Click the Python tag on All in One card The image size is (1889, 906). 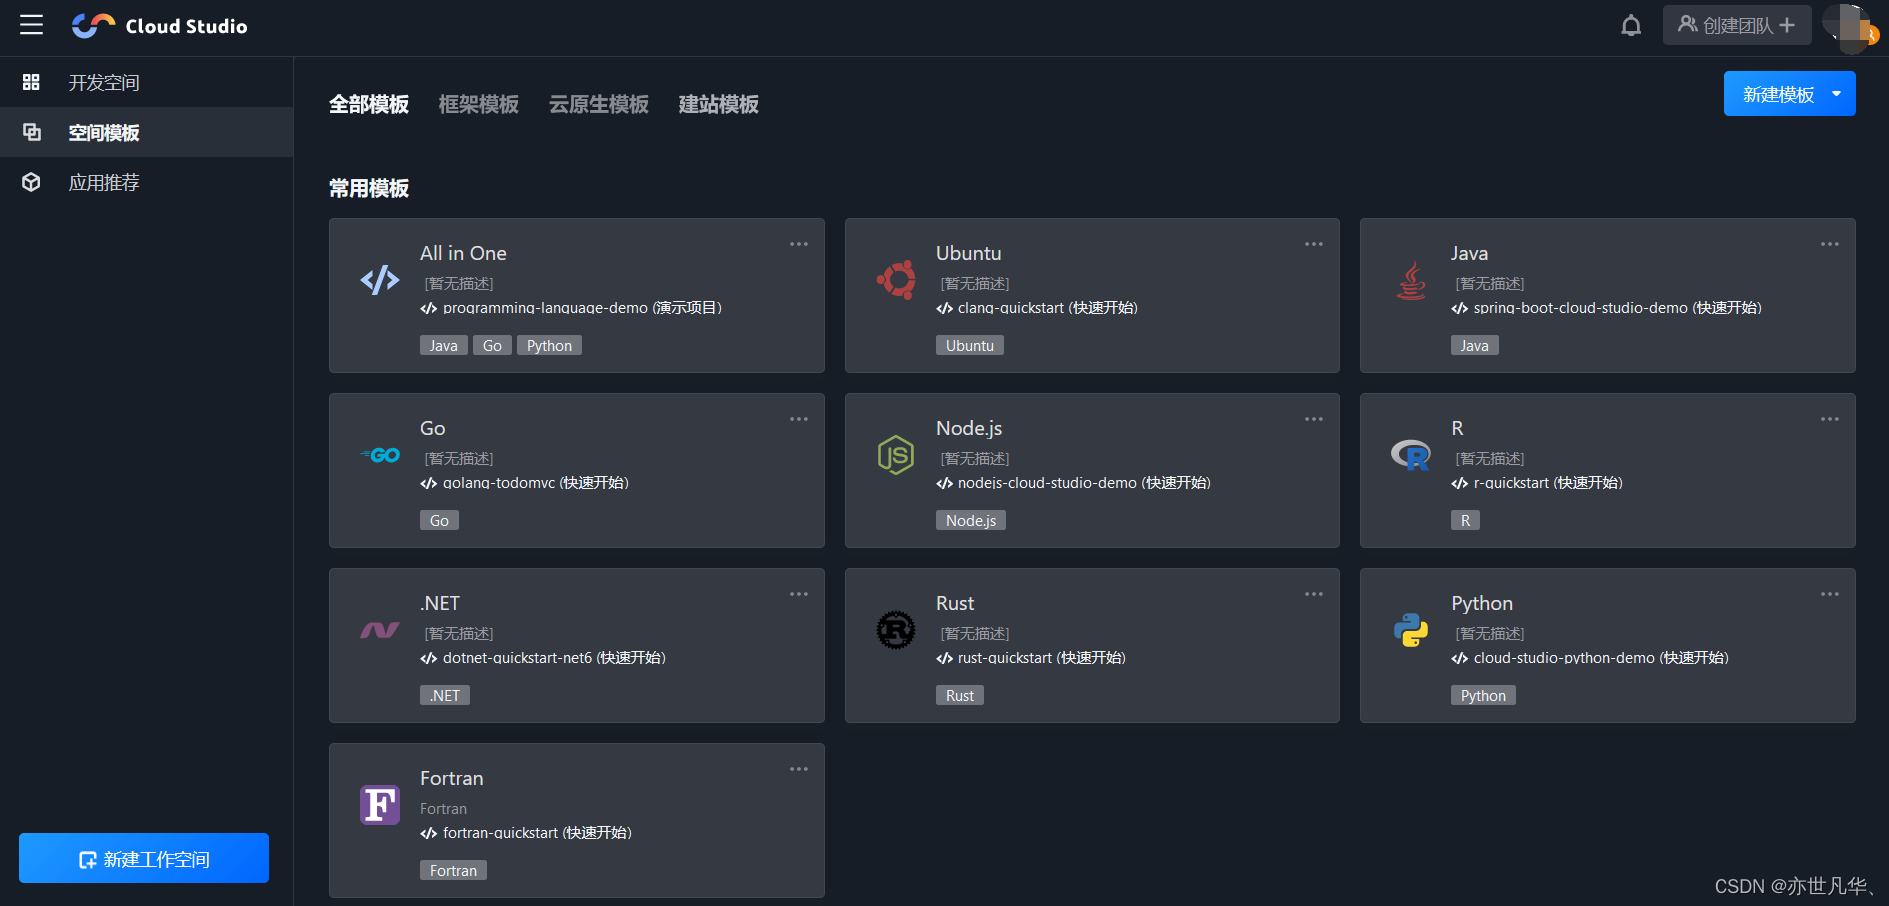click(549, 345)
